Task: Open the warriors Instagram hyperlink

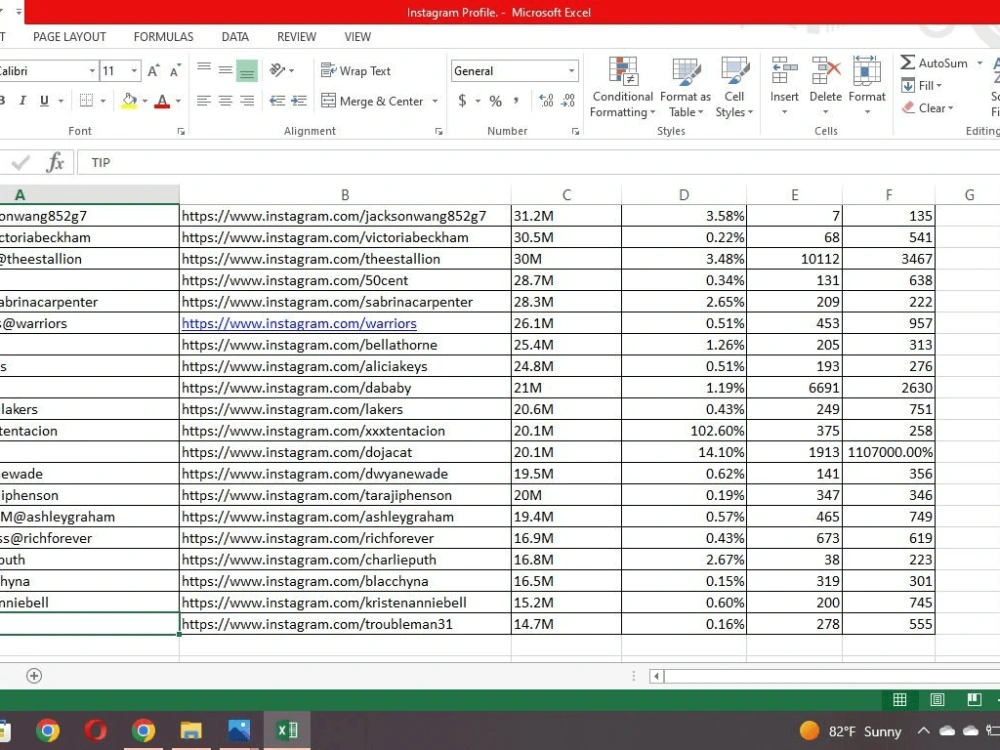Action: coord(299,323)
